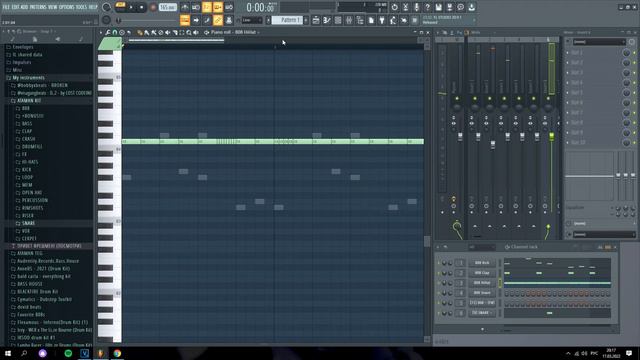This screenshot has width=640, height=360.
Task: Open piano roll wrench tools icon
Action: (108, 32)
